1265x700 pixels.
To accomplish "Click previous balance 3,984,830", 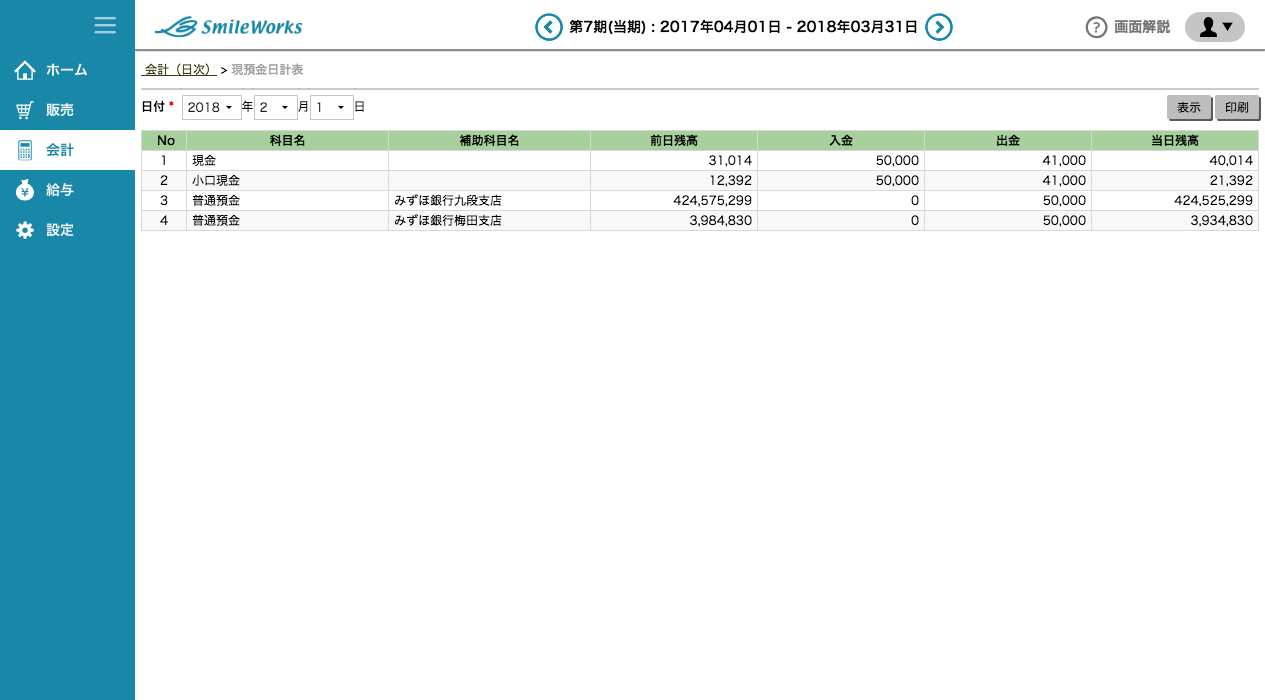I will pyautogui.click(x=674, y=221).
